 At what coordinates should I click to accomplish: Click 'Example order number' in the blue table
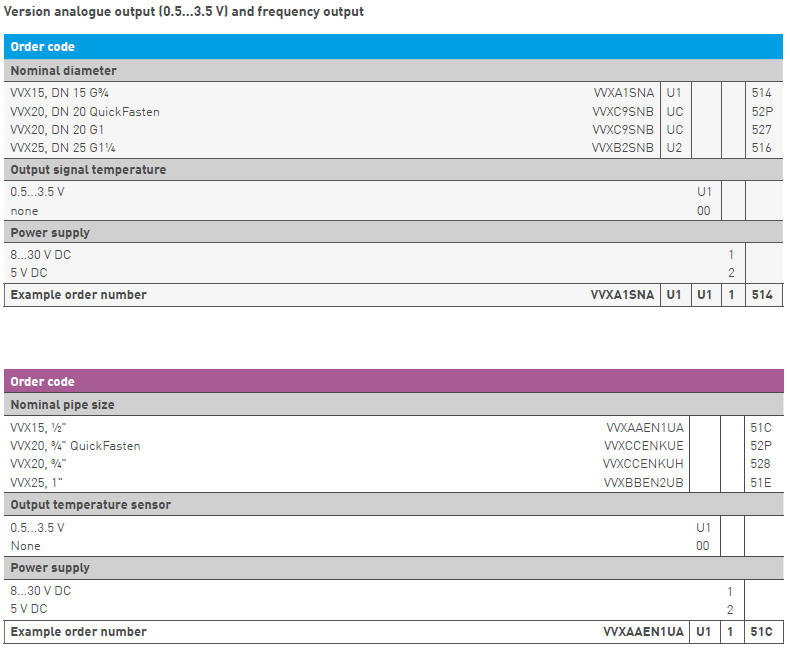click(x=79, y=294)
